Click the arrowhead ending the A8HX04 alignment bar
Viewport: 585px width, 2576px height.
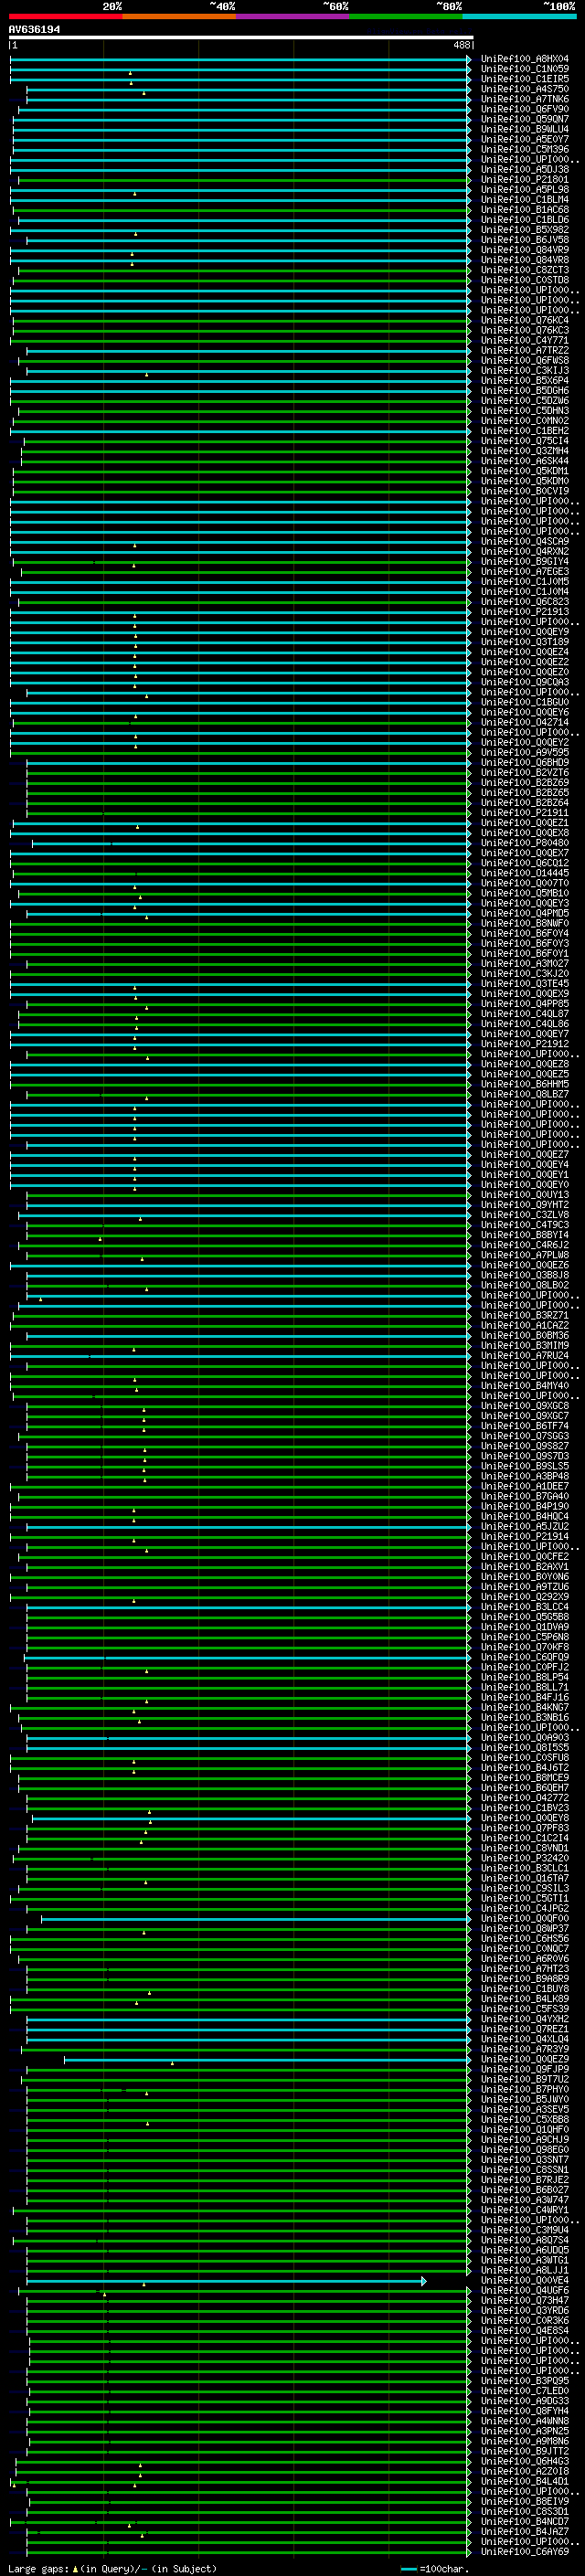(x=468, y=59)
